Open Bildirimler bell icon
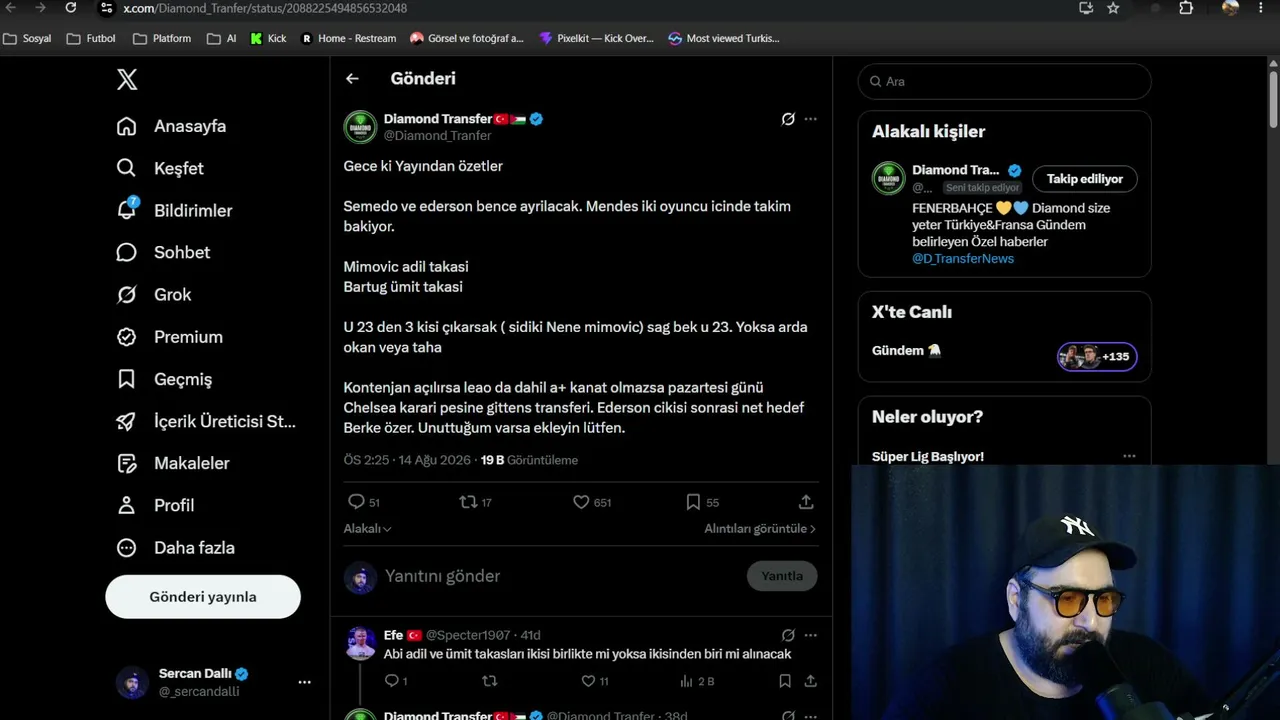This screenshot has height=720, width=1280. (x=126, y=210)
